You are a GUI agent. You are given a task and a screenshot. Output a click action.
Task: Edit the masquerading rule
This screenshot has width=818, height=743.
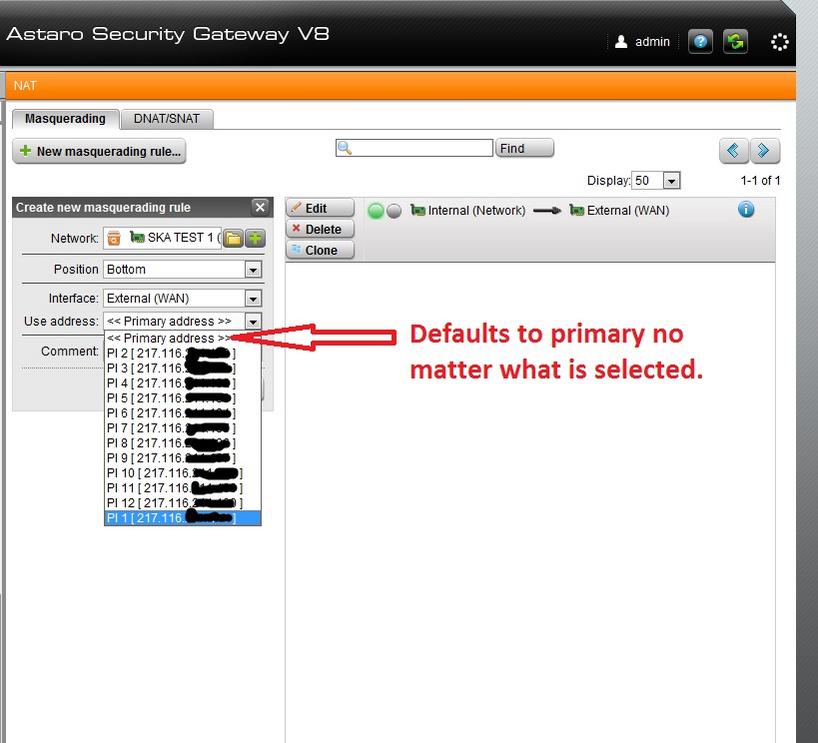point(320,208)
